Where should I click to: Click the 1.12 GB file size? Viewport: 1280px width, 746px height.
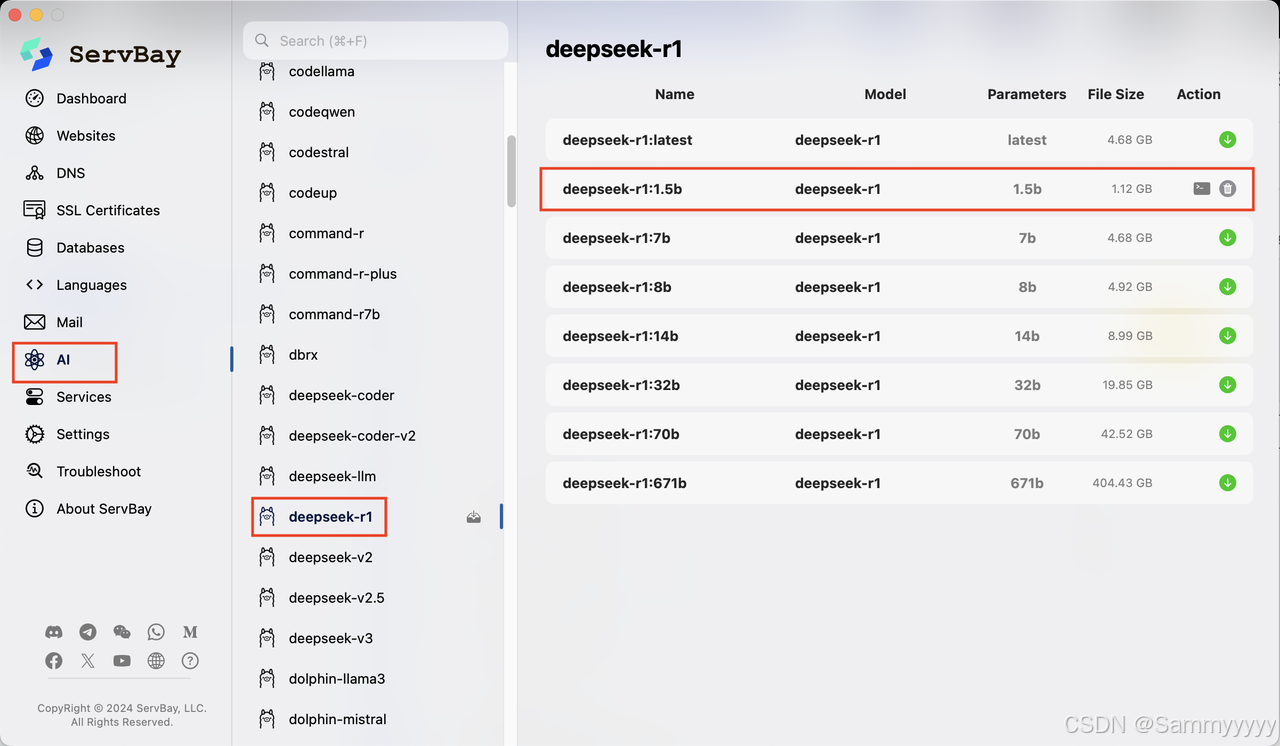click(x=1132, y=189)
